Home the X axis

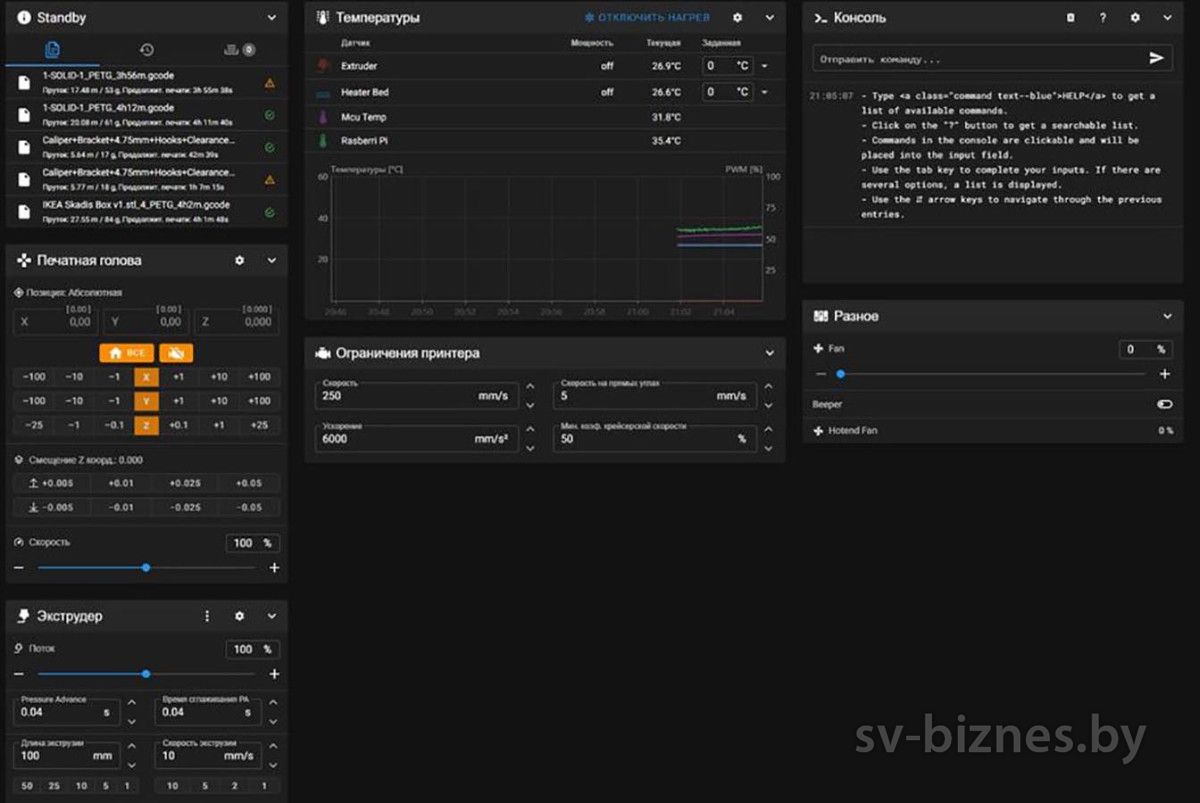(x=146, y=377)
